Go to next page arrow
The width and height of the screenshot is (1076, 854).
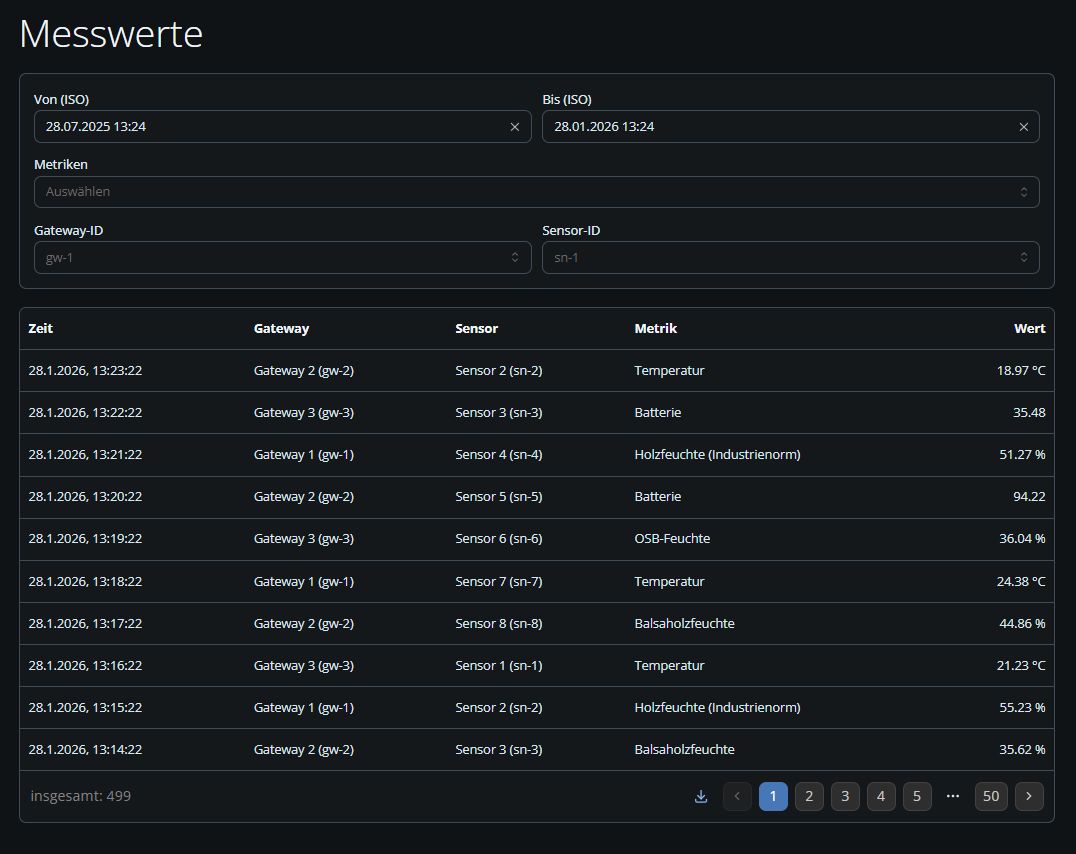point(1029,796)
